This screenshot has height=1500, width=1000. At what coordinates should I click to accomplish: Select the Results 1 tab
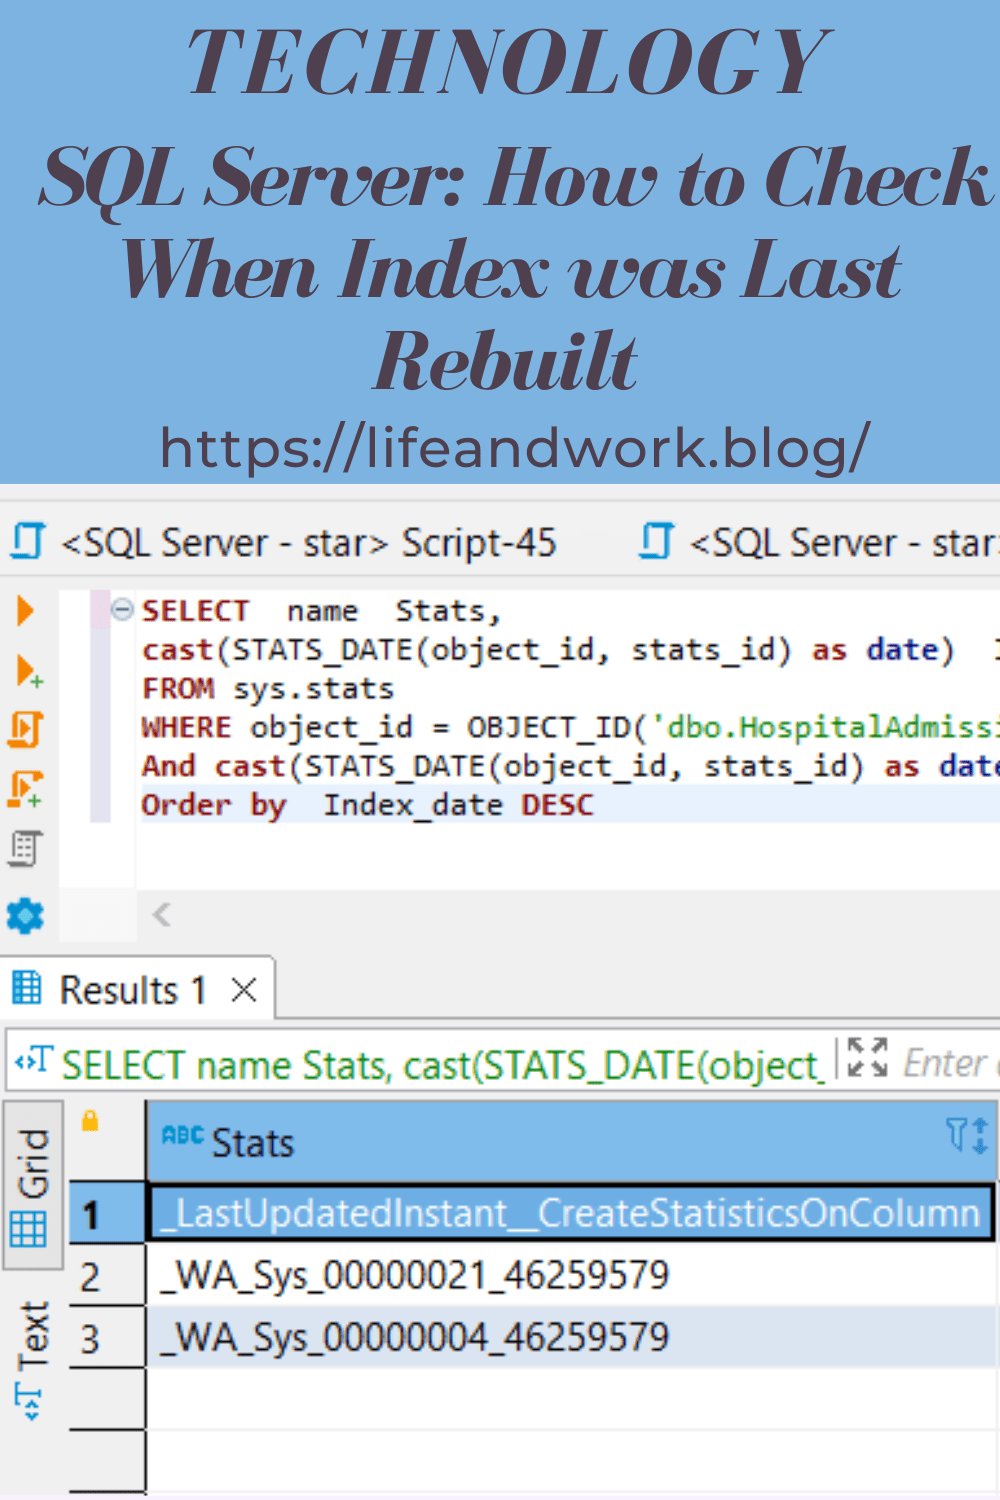click(130, 989)
